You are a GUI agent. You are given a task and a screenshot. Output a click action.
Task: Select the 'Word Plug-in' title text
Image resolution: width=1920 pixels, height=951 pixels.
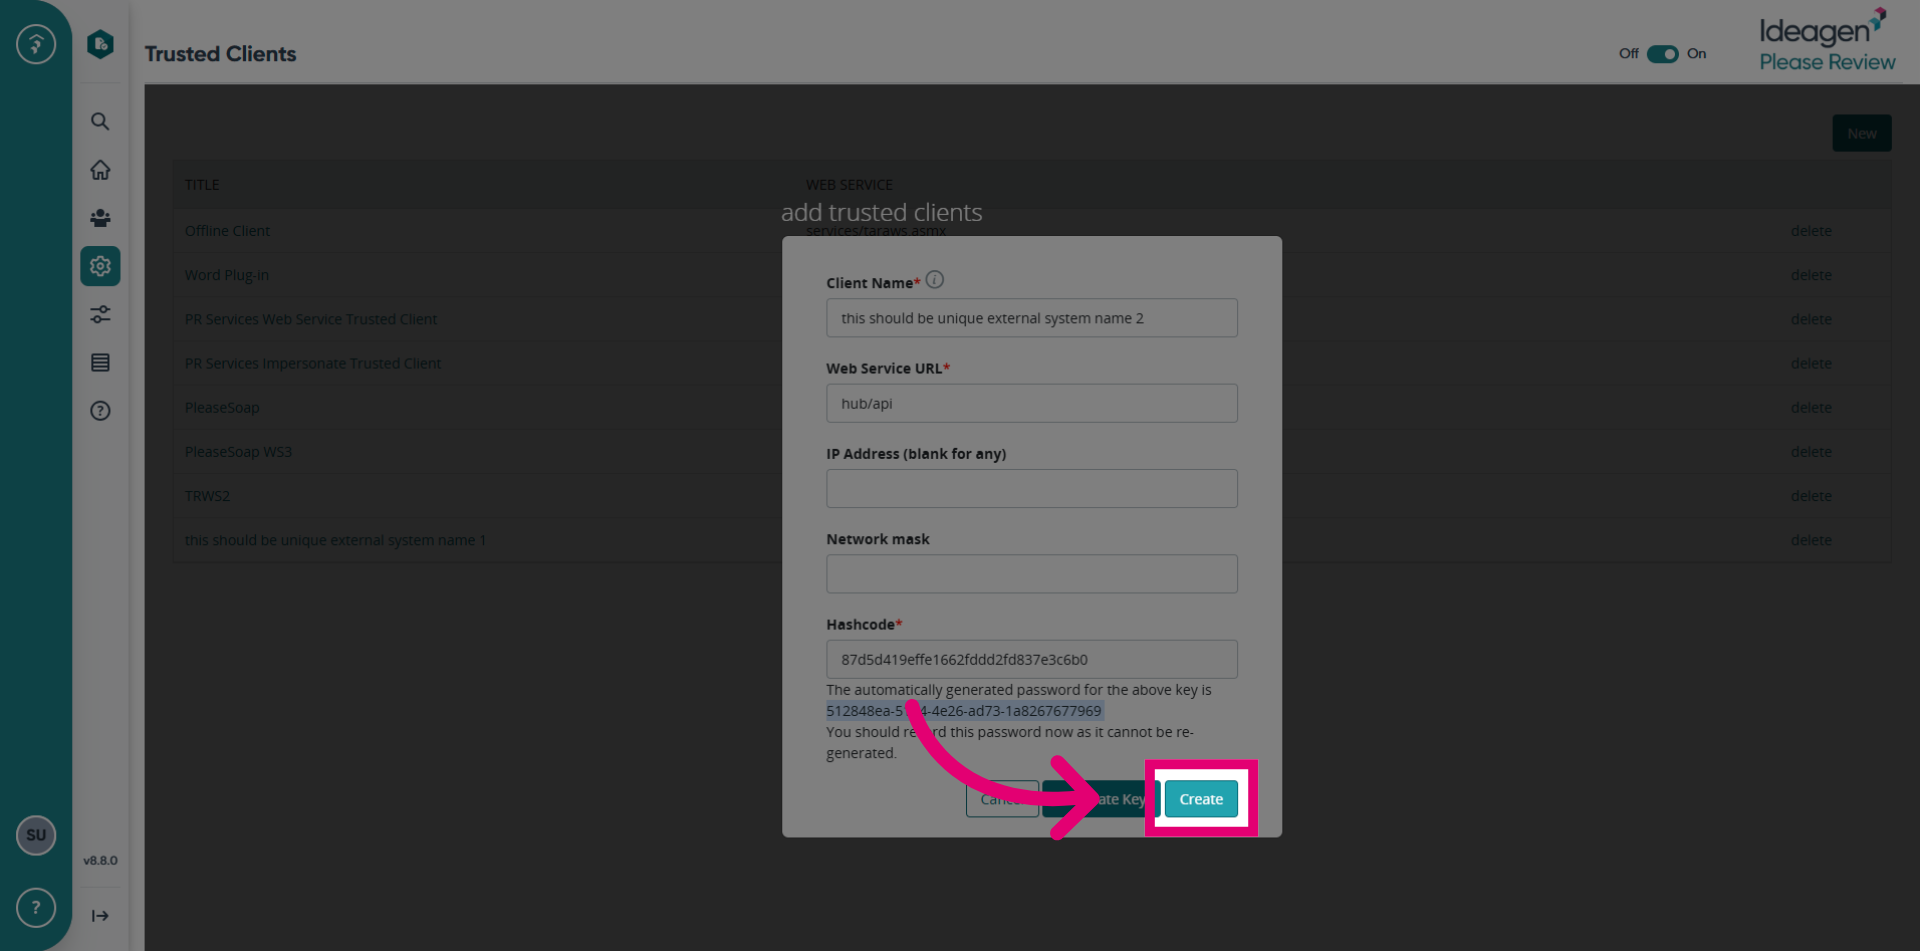click(227, 275)
